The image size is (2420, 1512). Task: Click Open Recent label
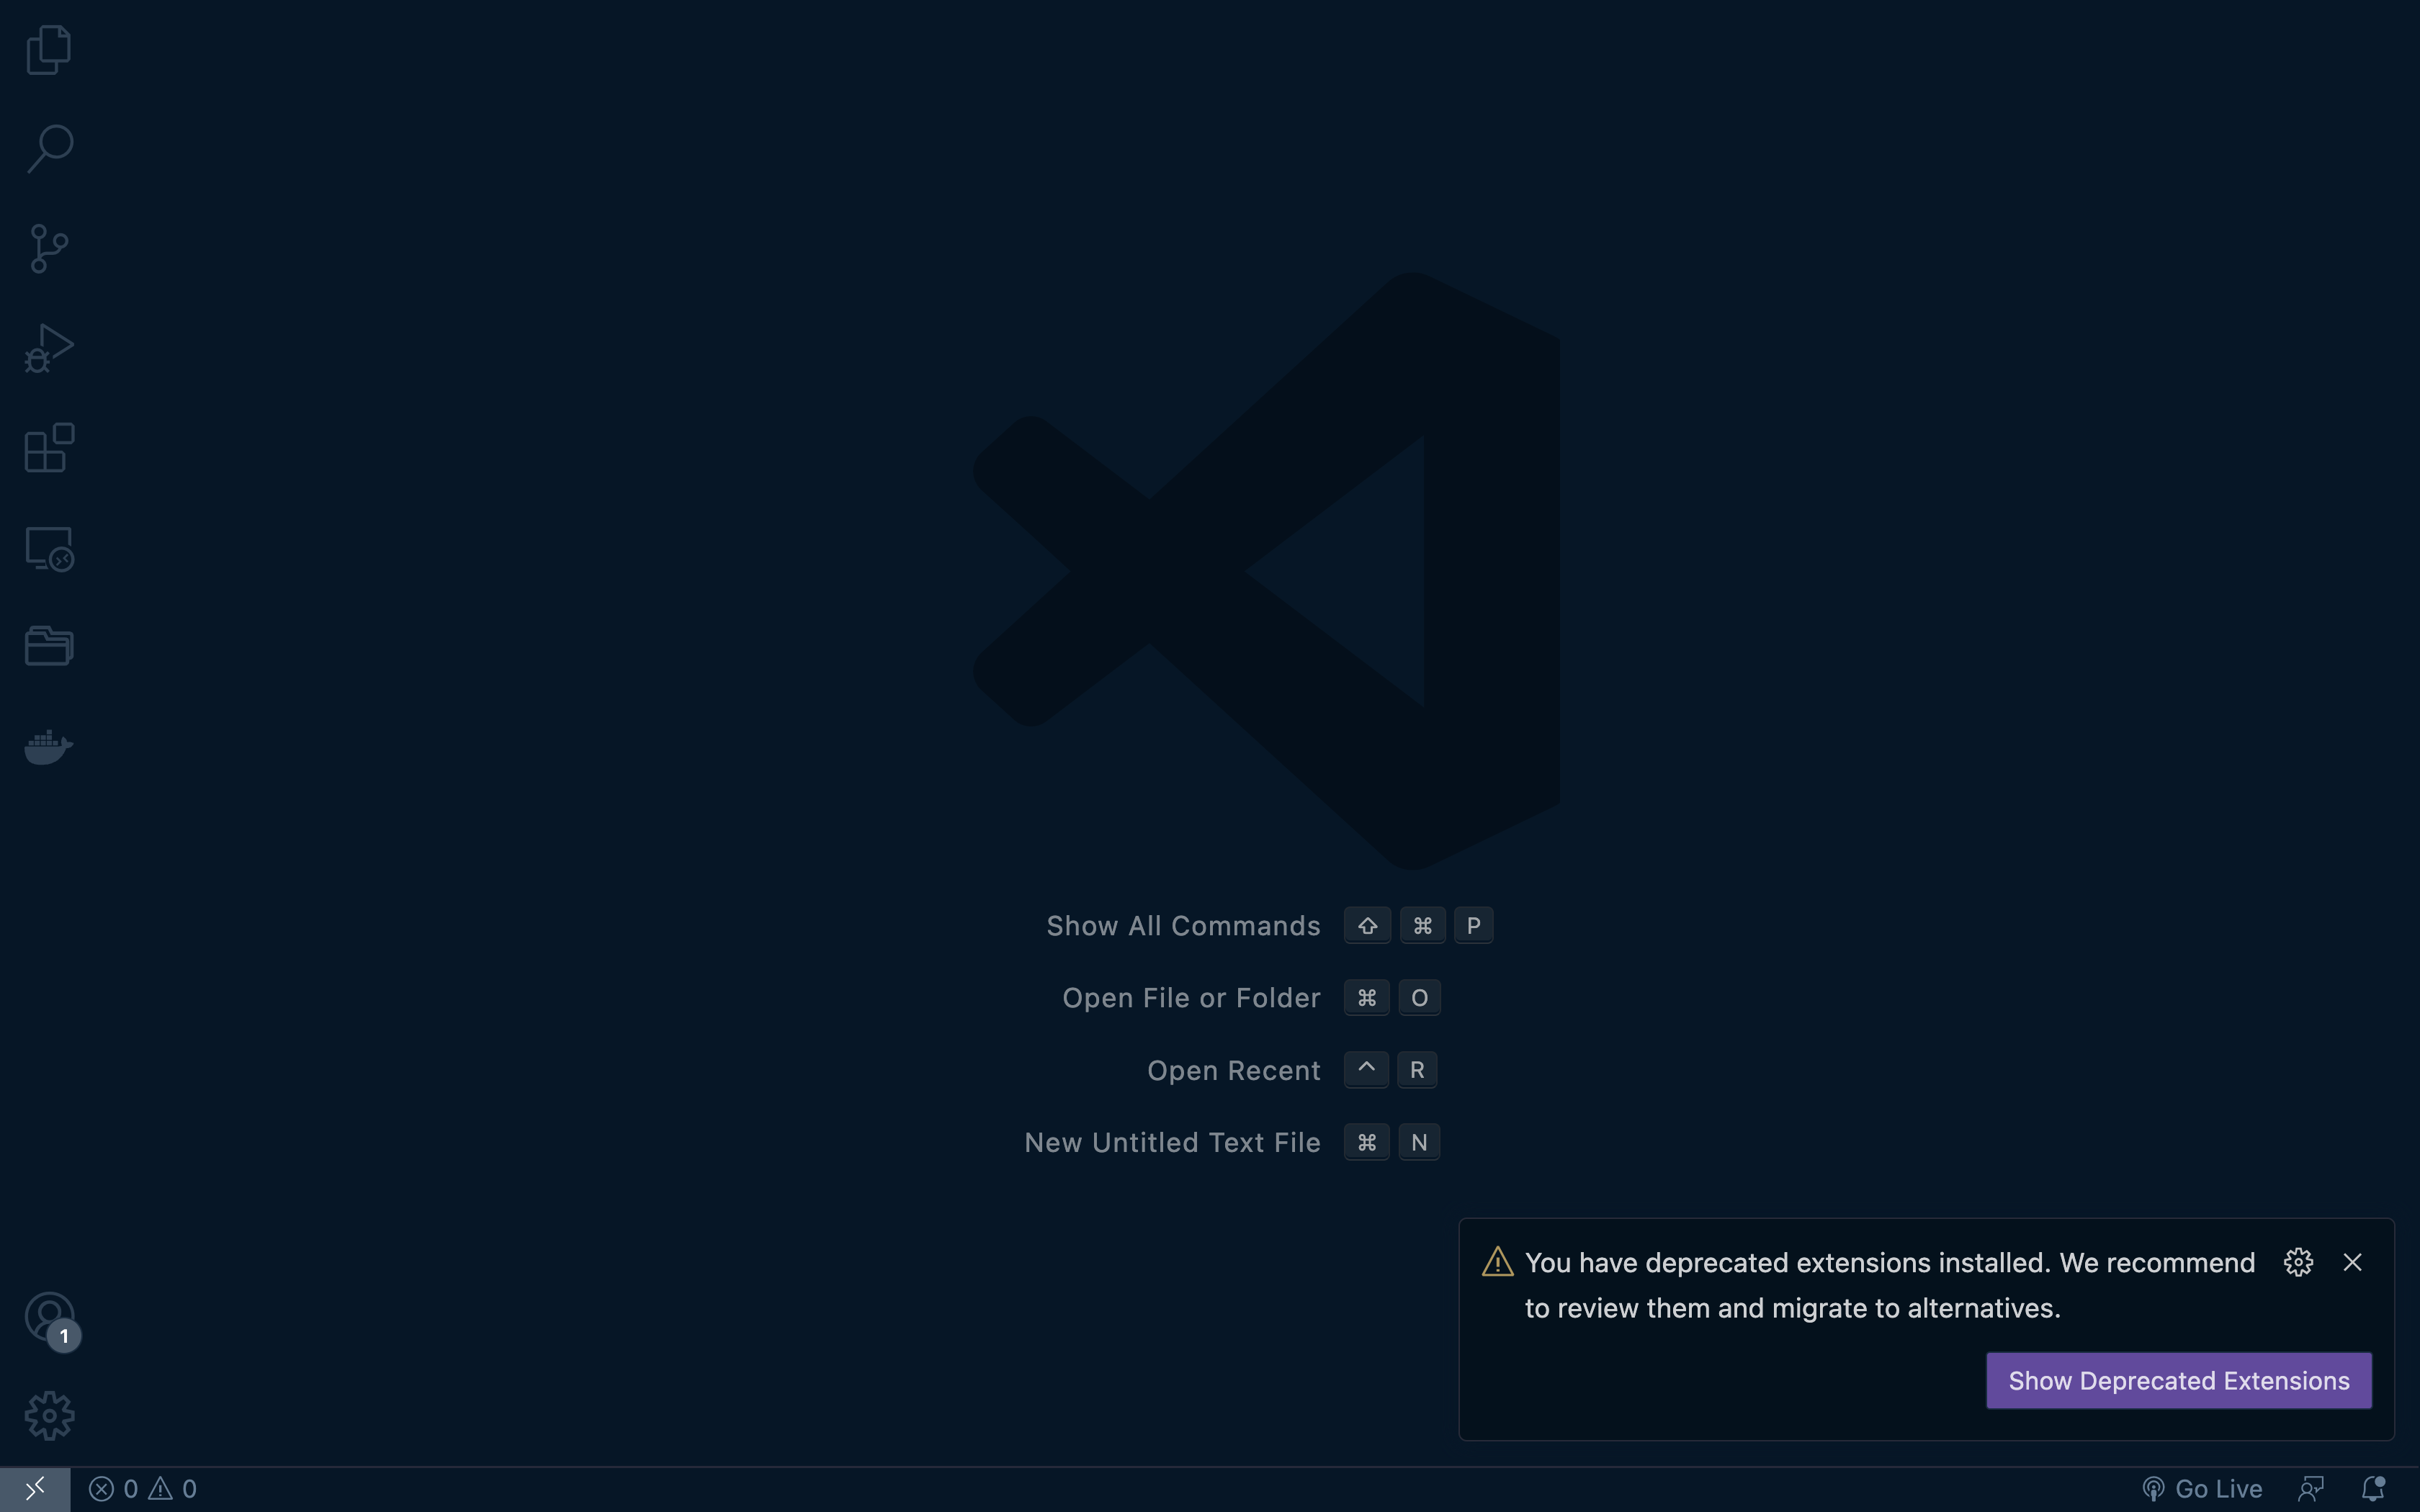pos(1234,1071)
